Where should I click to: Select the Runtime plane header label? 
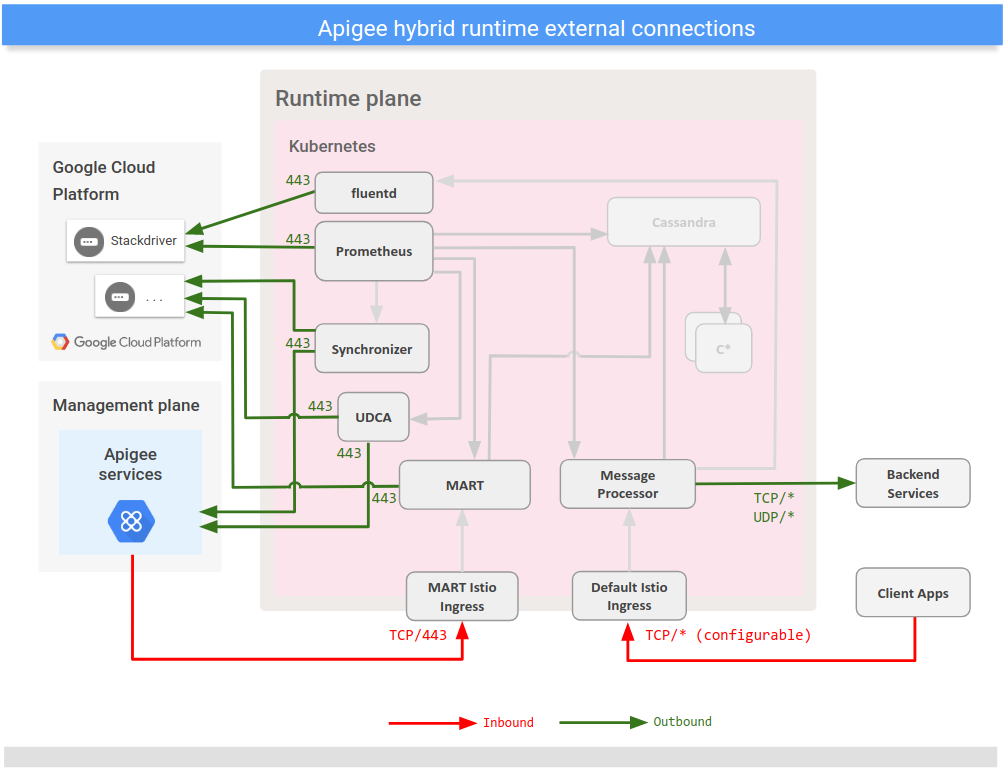pos(348,98)
